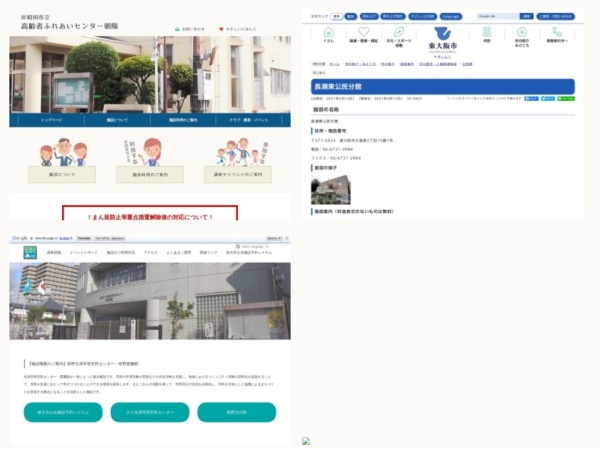
Task: Click the broken image icon at bottom
Action: tap(306, 441)
